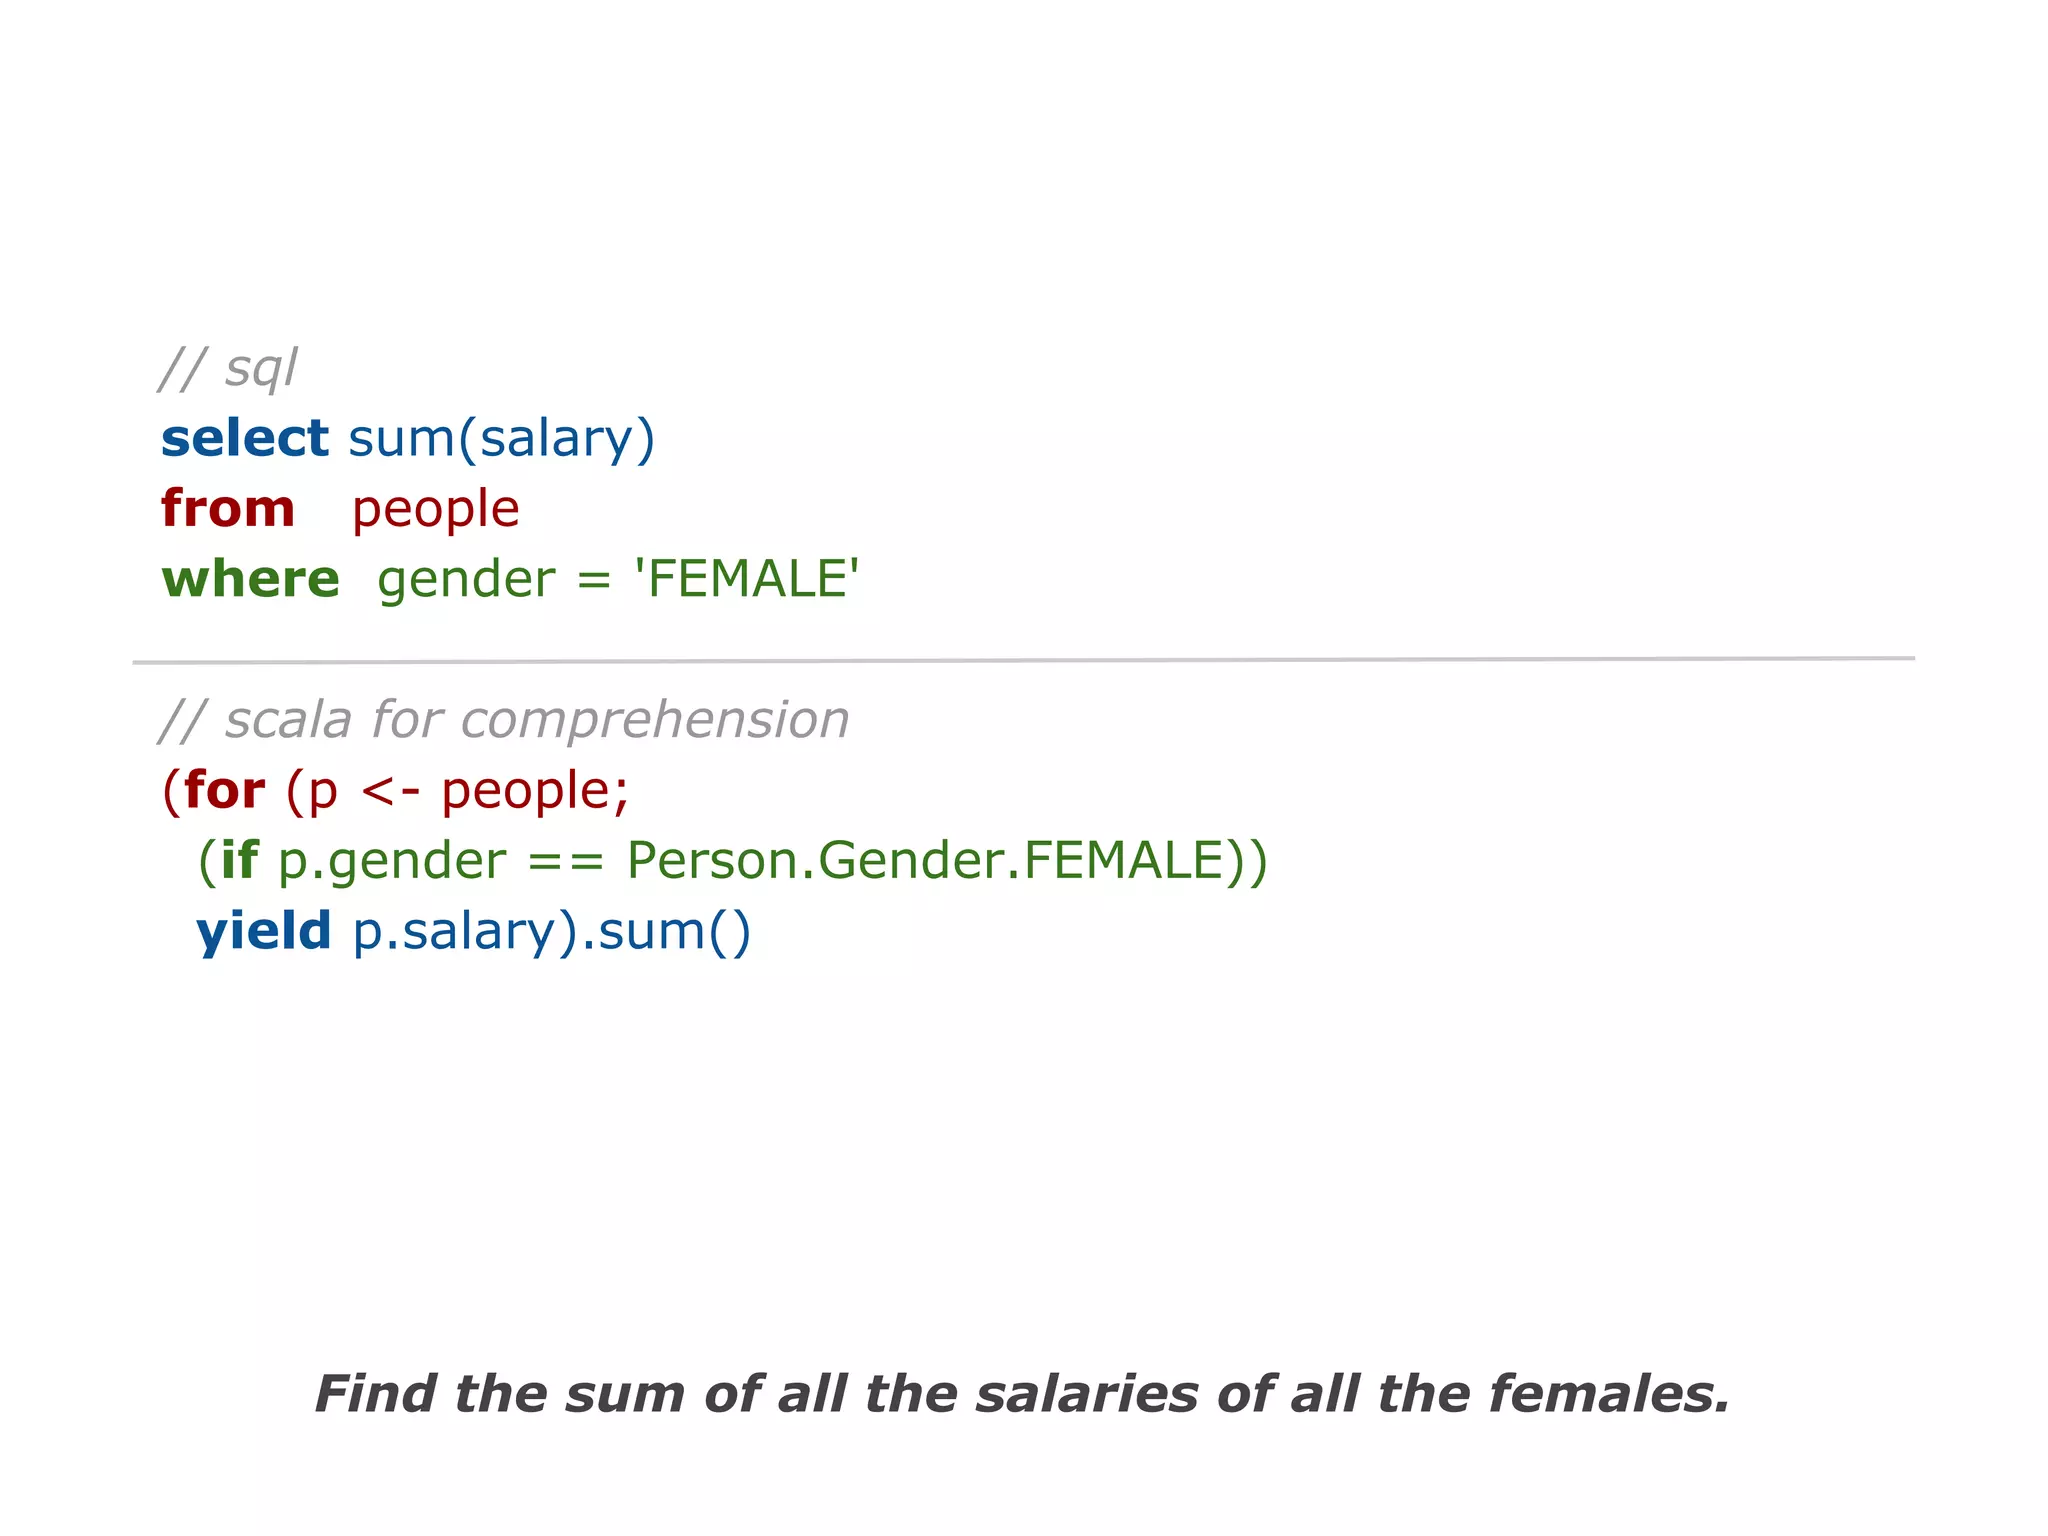Click the 'sum(salary)' expression
Image resolution: width=2048 pixels, height=1536 pixels.
(x=502, y=440)
